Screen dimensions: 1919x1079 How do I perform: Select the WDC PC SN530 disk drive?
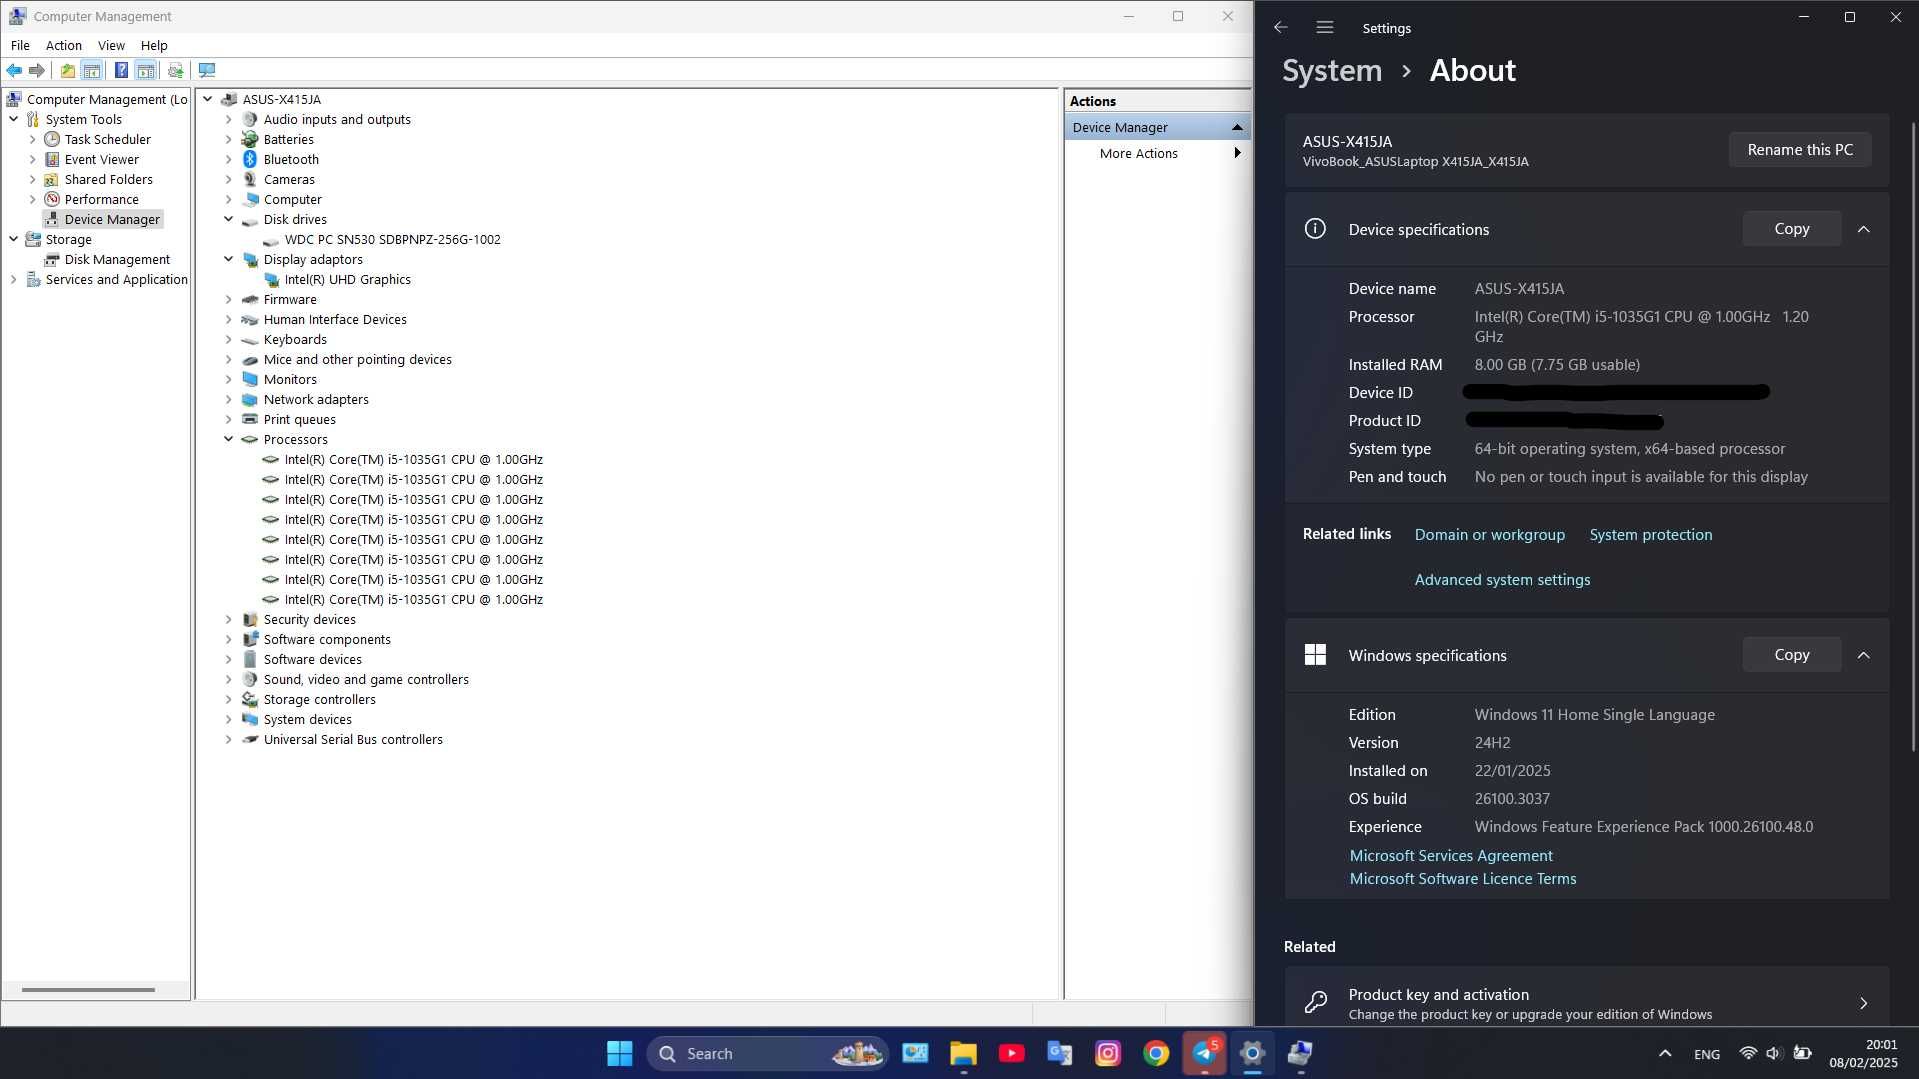[392, 239]
